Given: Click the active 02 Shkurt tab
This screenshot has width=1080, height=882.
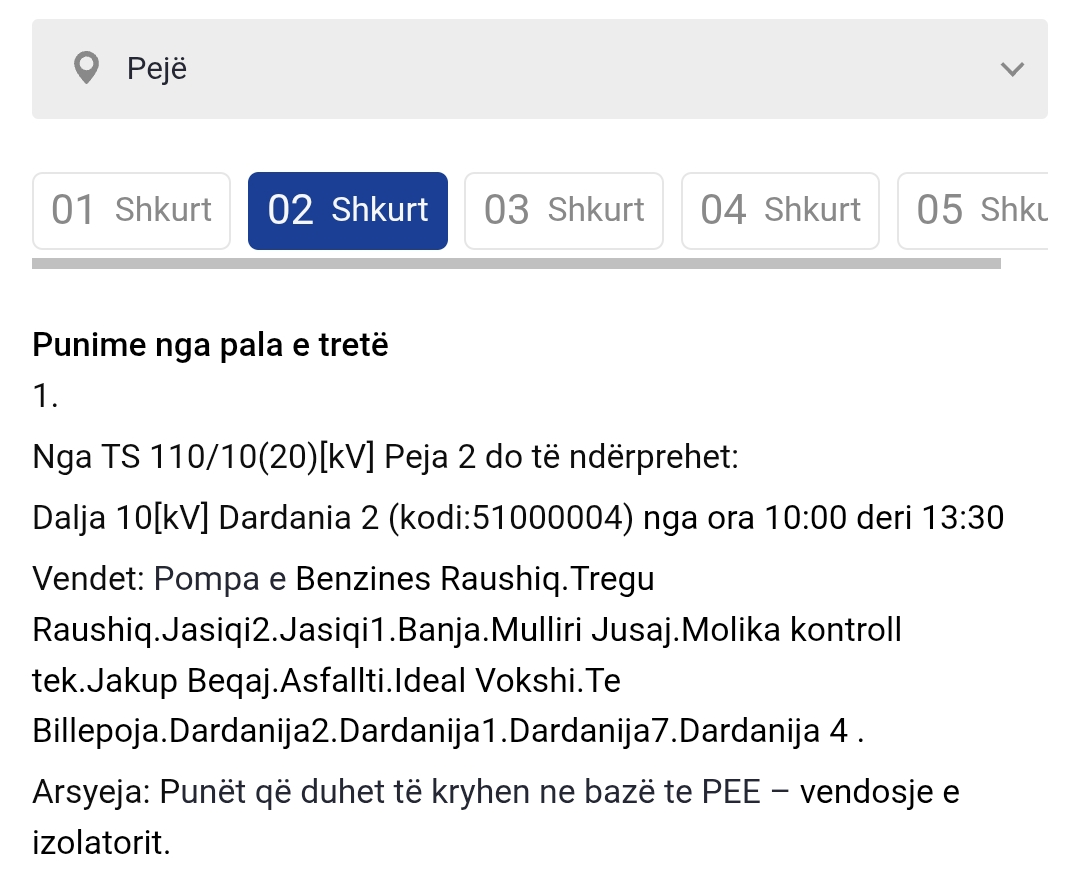Looking at the screenshot, I should 348,210.
